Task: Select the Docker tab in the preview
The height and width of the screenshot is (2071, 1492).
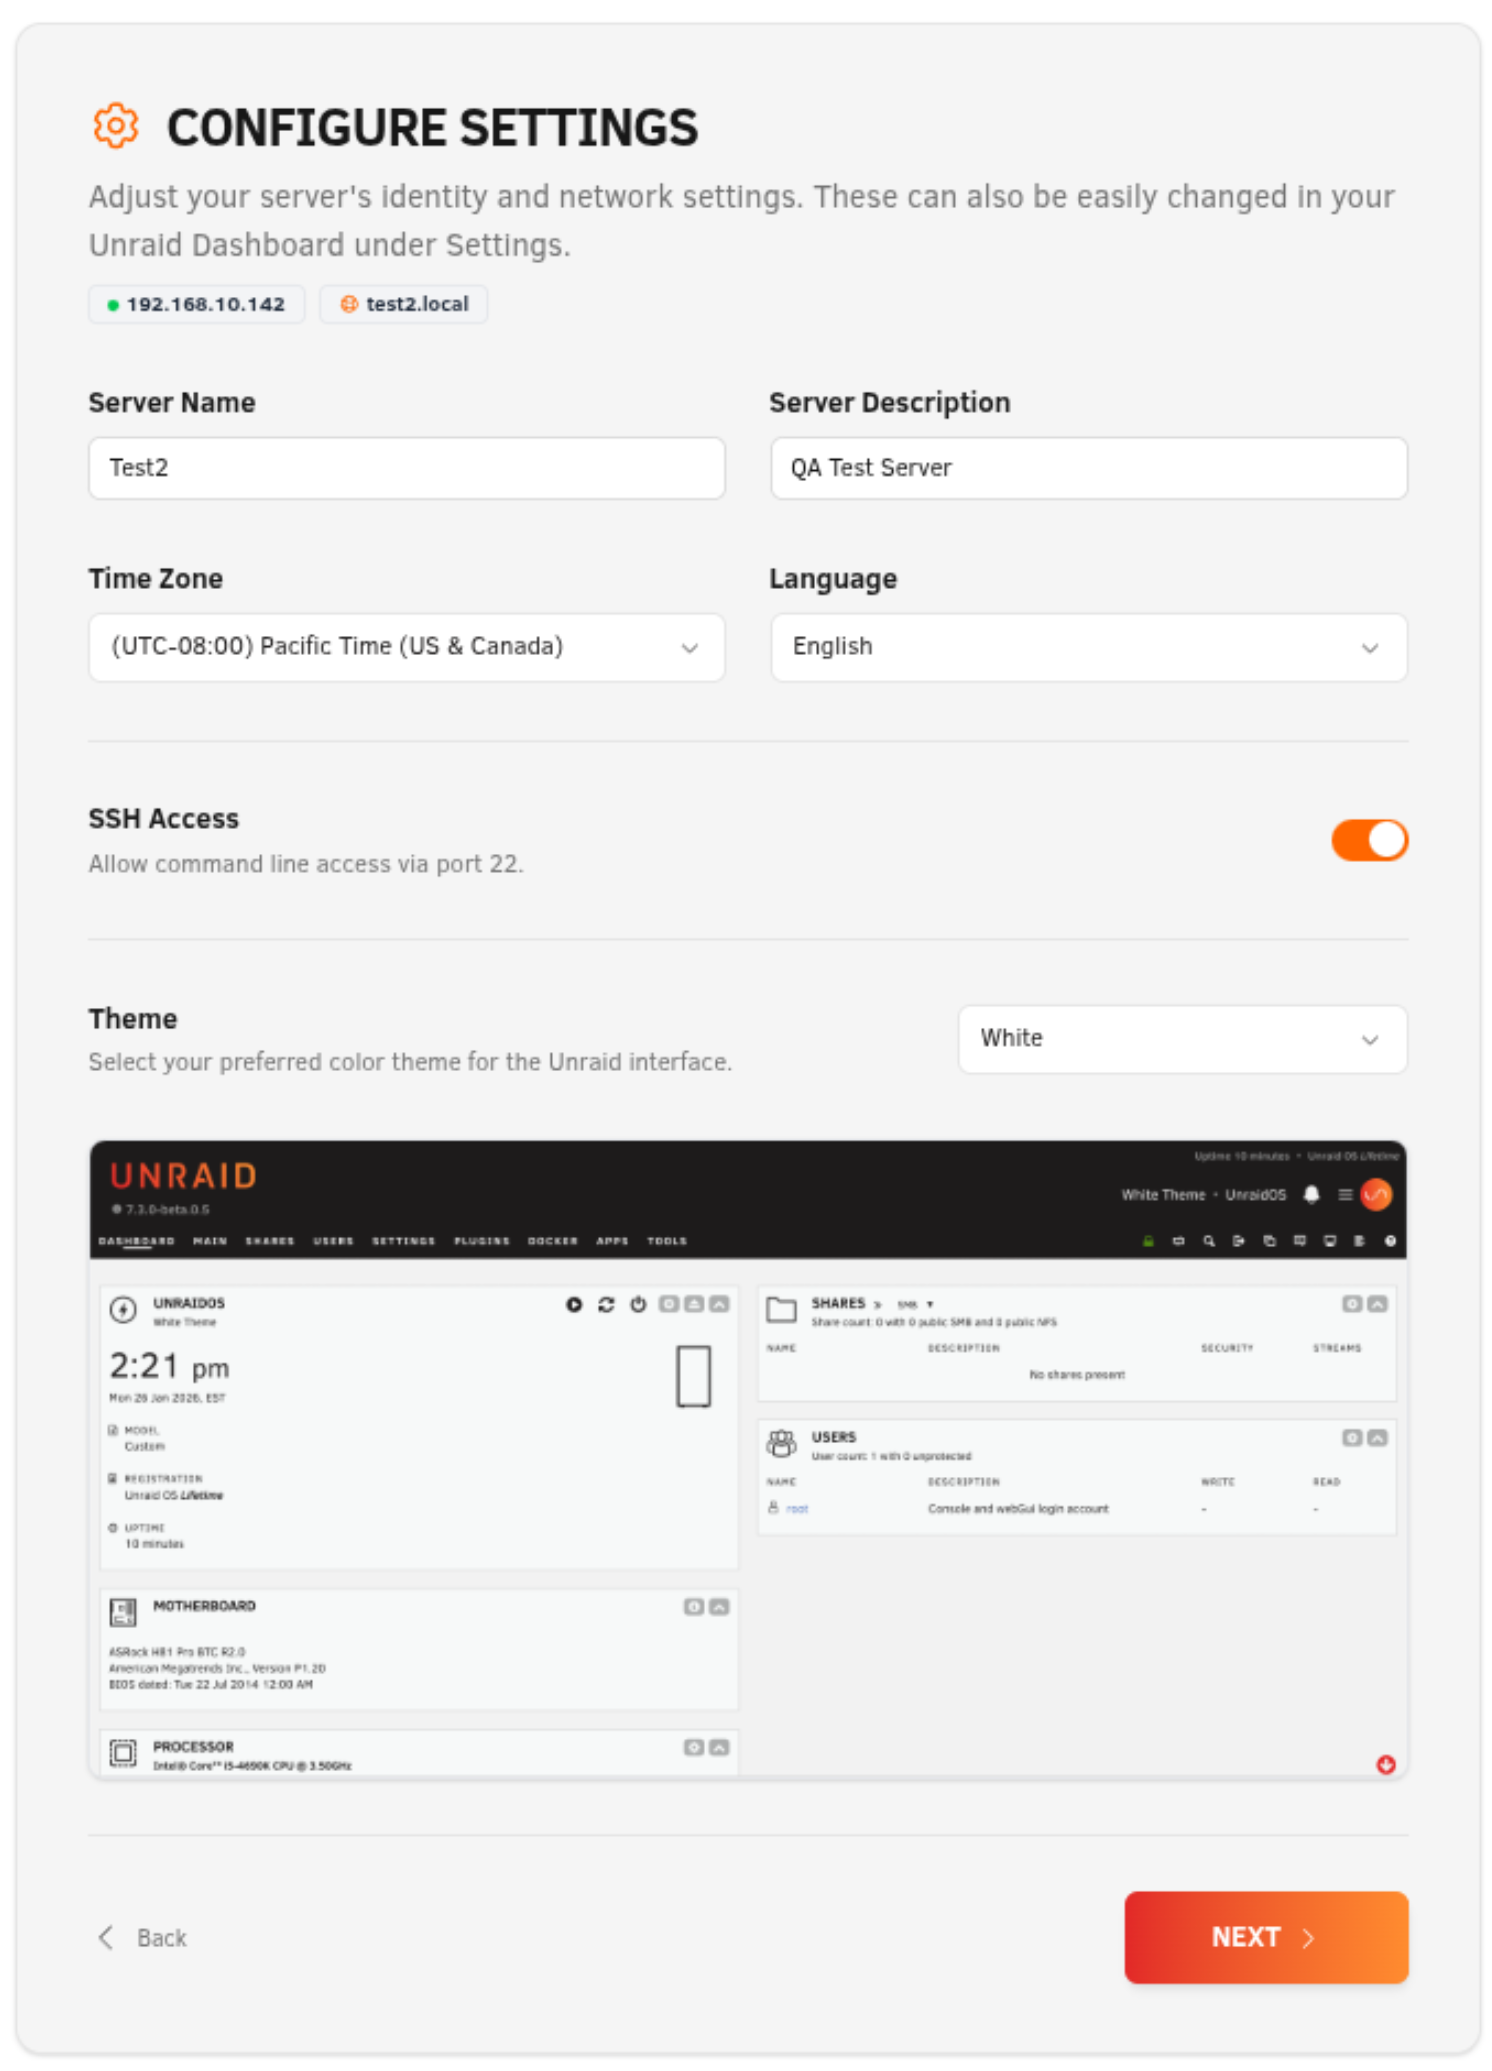Action: 552,1241
